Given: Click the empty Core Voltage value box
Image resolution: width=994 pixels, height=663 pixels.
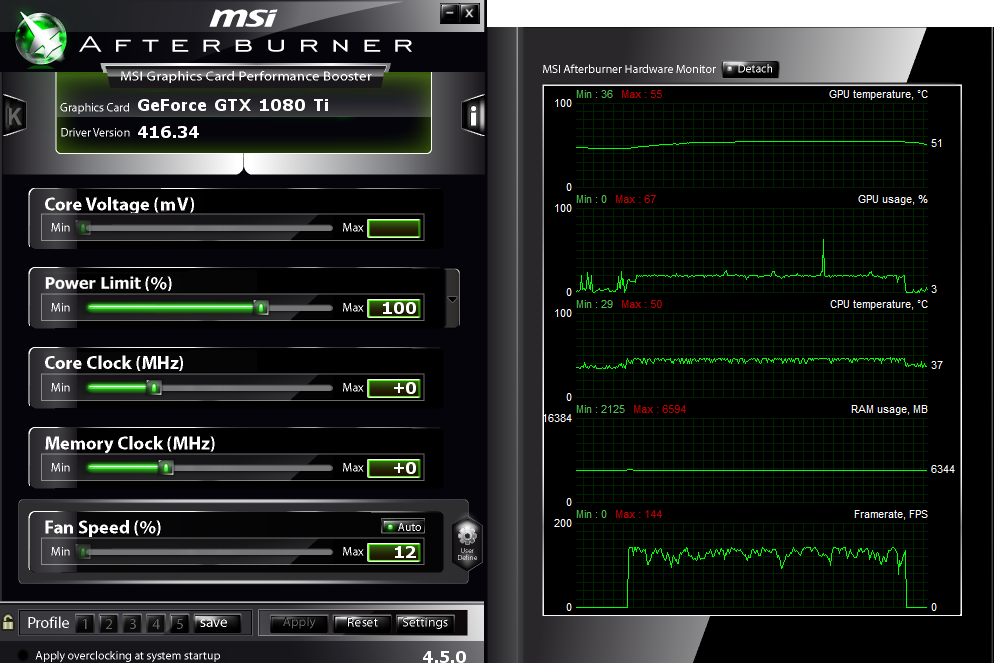Looking at the screenshot, I should click(x=394, y=228).
